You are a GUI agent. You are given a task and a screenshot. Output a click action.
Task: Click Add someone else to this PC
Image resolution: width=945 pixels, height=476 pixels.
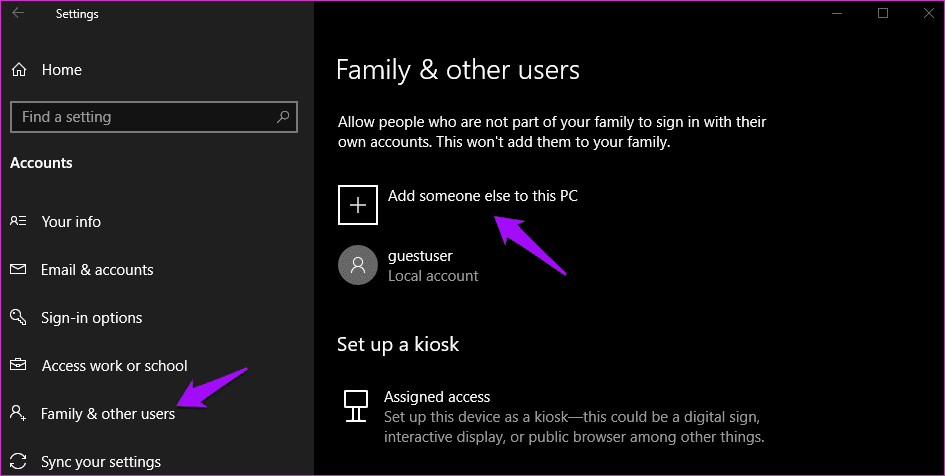[483, 196]
